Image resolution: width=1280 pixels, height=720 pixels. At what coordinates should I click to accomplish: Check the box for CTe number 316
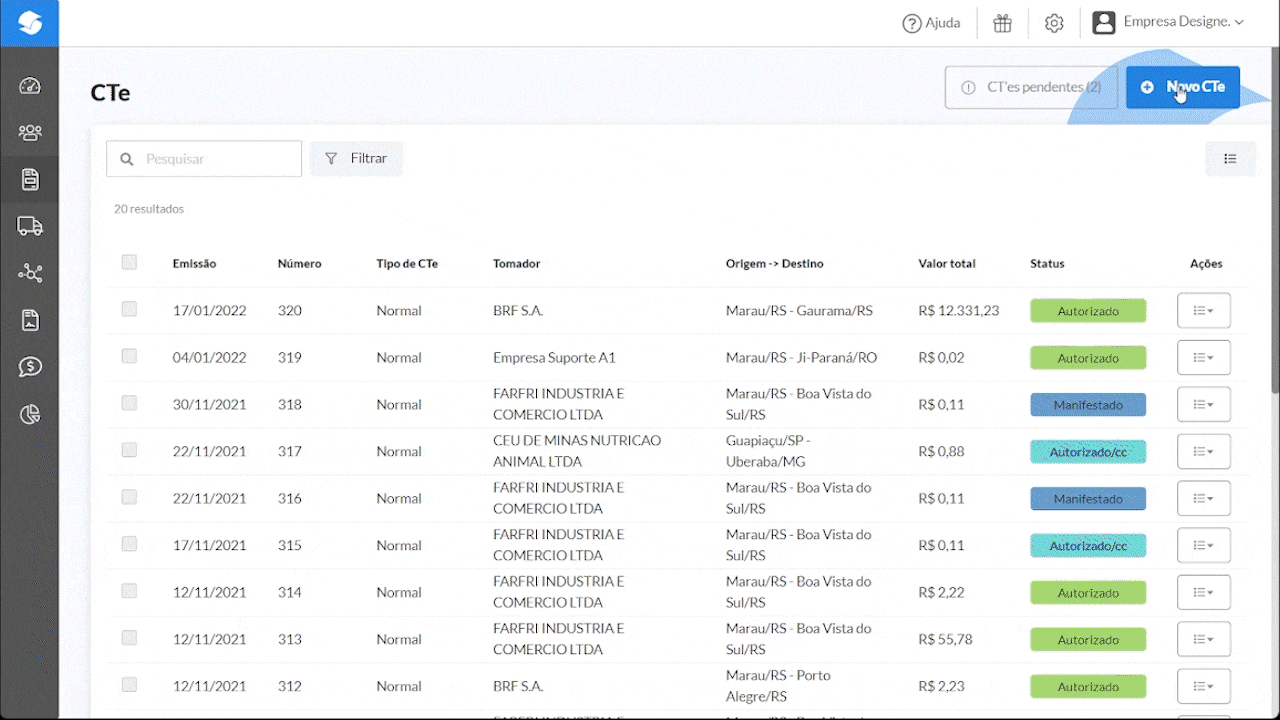[x=129, y=497]
